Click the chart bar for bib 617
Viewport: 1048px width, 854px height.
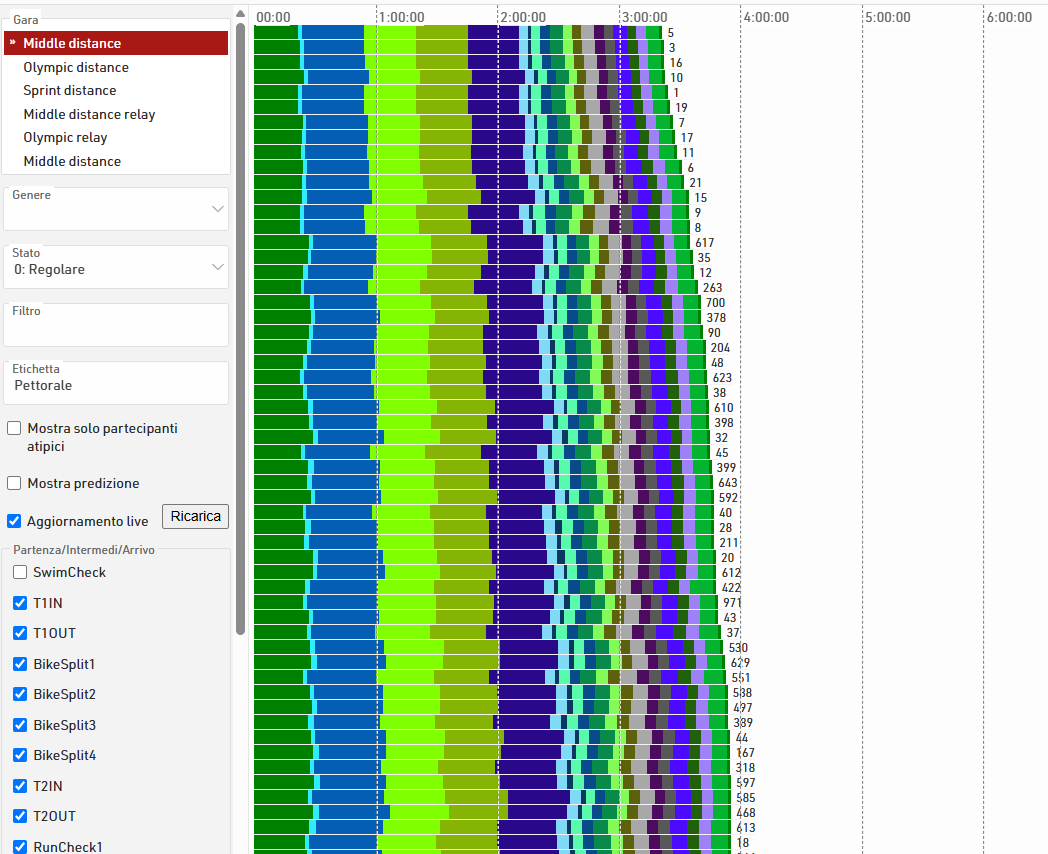(470, 242)
